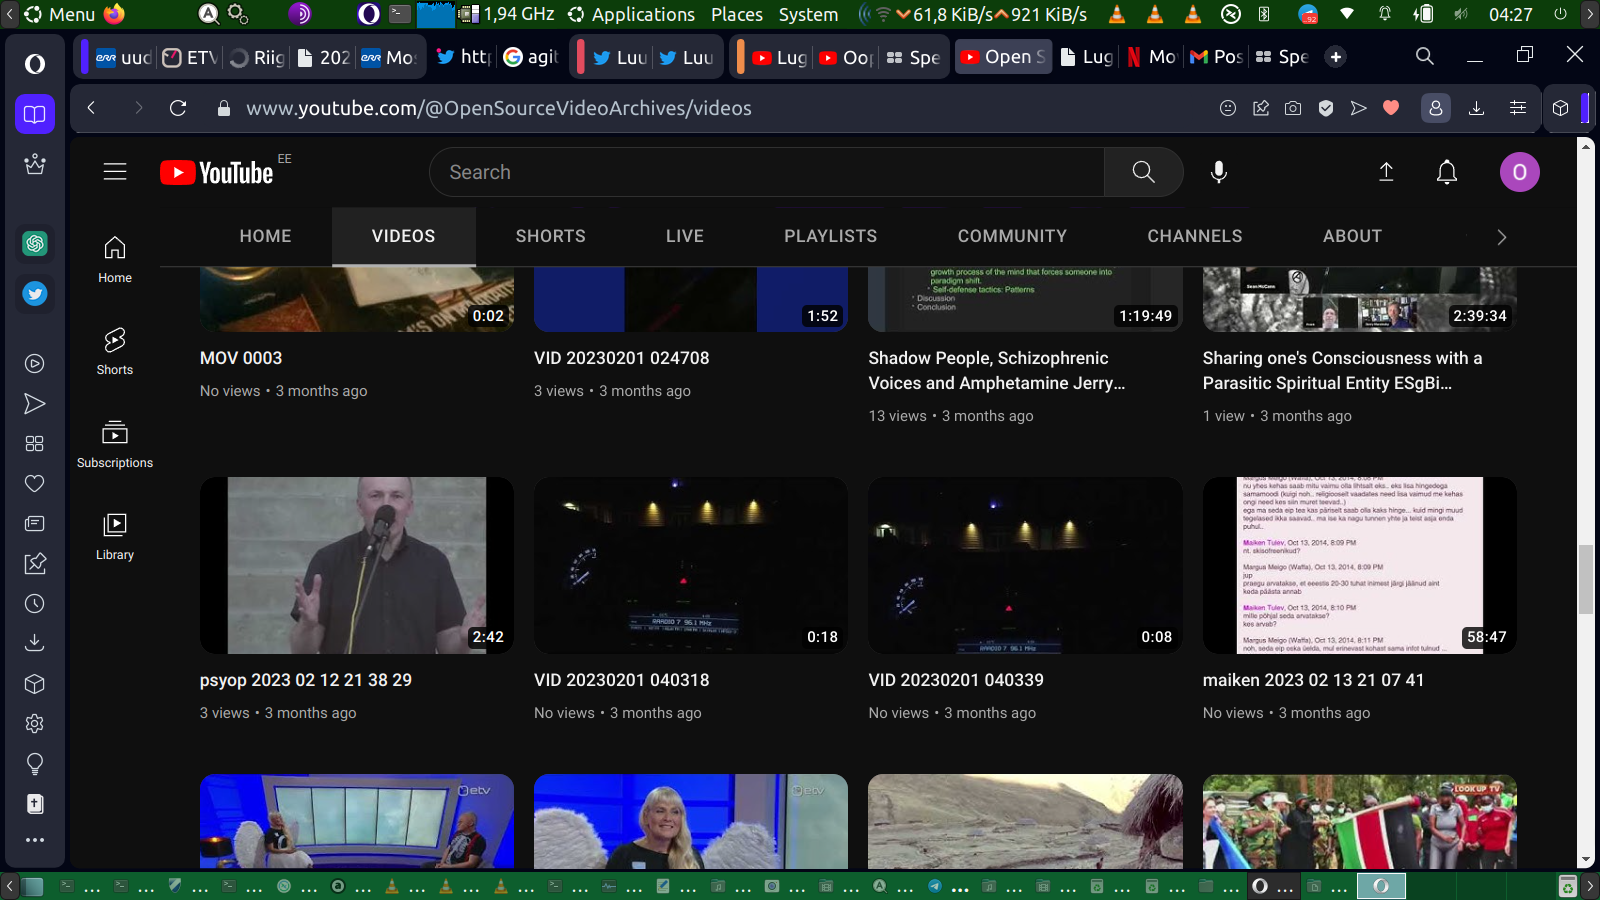
Task: Expand more channel tabs with right chevron
Action: (x=1501, y=237)
